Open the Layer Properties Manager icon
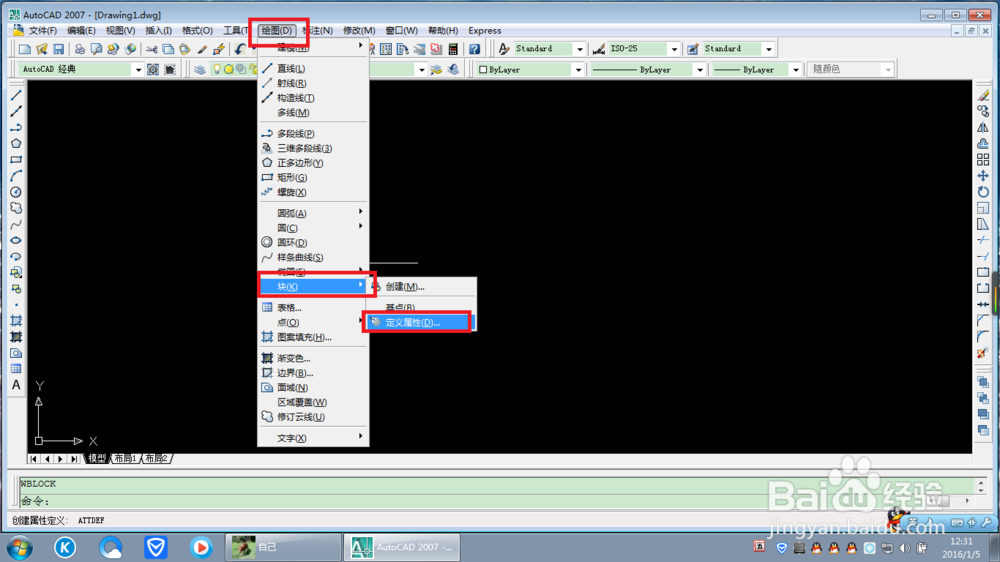1000x562 pixels. (x=200, y=70)
